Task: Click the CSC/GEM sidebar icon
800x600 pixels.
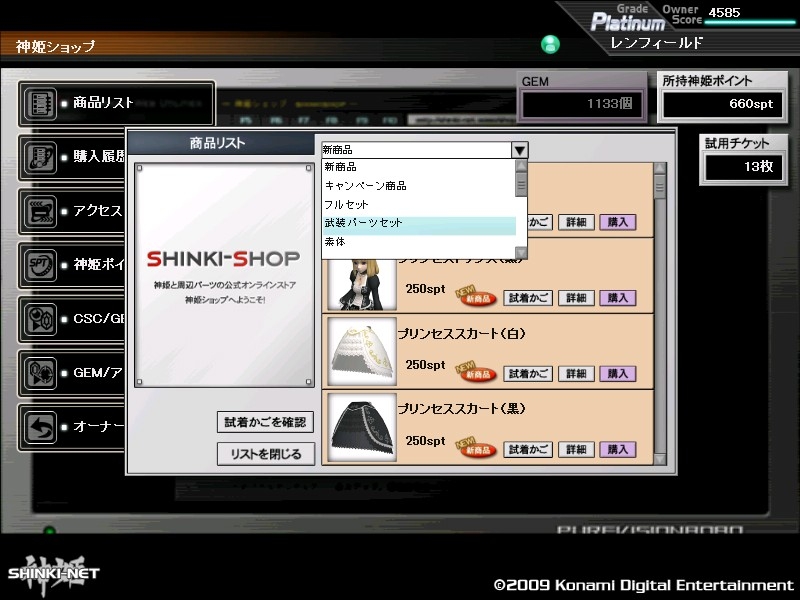Action: (40, 319)
